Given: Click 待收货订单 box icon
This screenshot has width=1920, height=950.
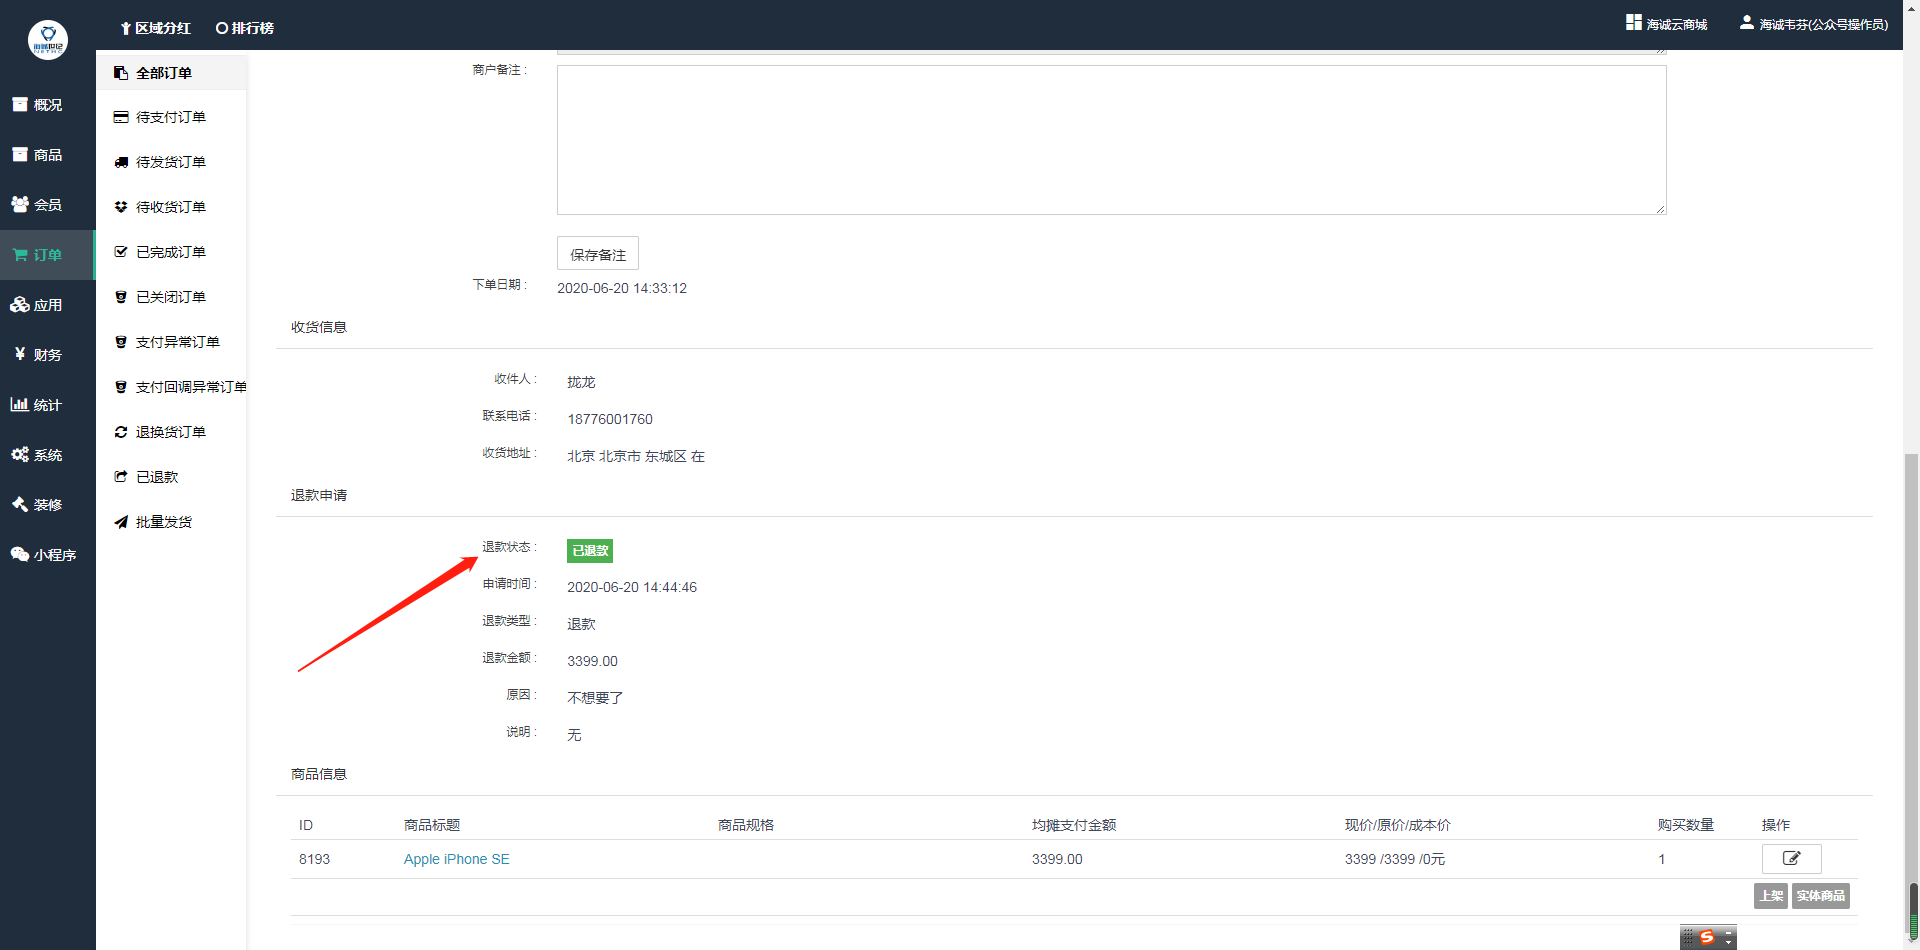Looking at the screenshot, I should (121, 207).
